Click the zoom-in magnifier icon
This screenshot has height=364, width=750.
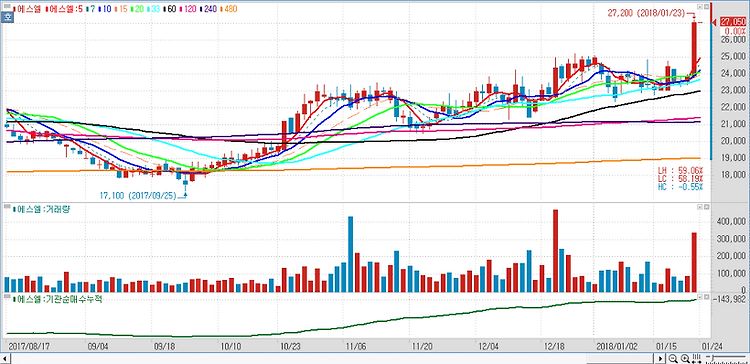(x=685, y=358)
